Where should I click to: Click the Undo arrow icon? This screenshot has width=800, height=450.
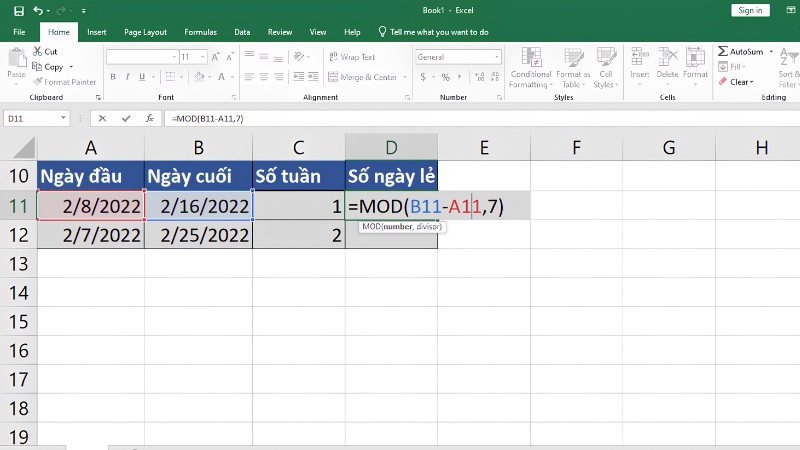coord(38,10)
